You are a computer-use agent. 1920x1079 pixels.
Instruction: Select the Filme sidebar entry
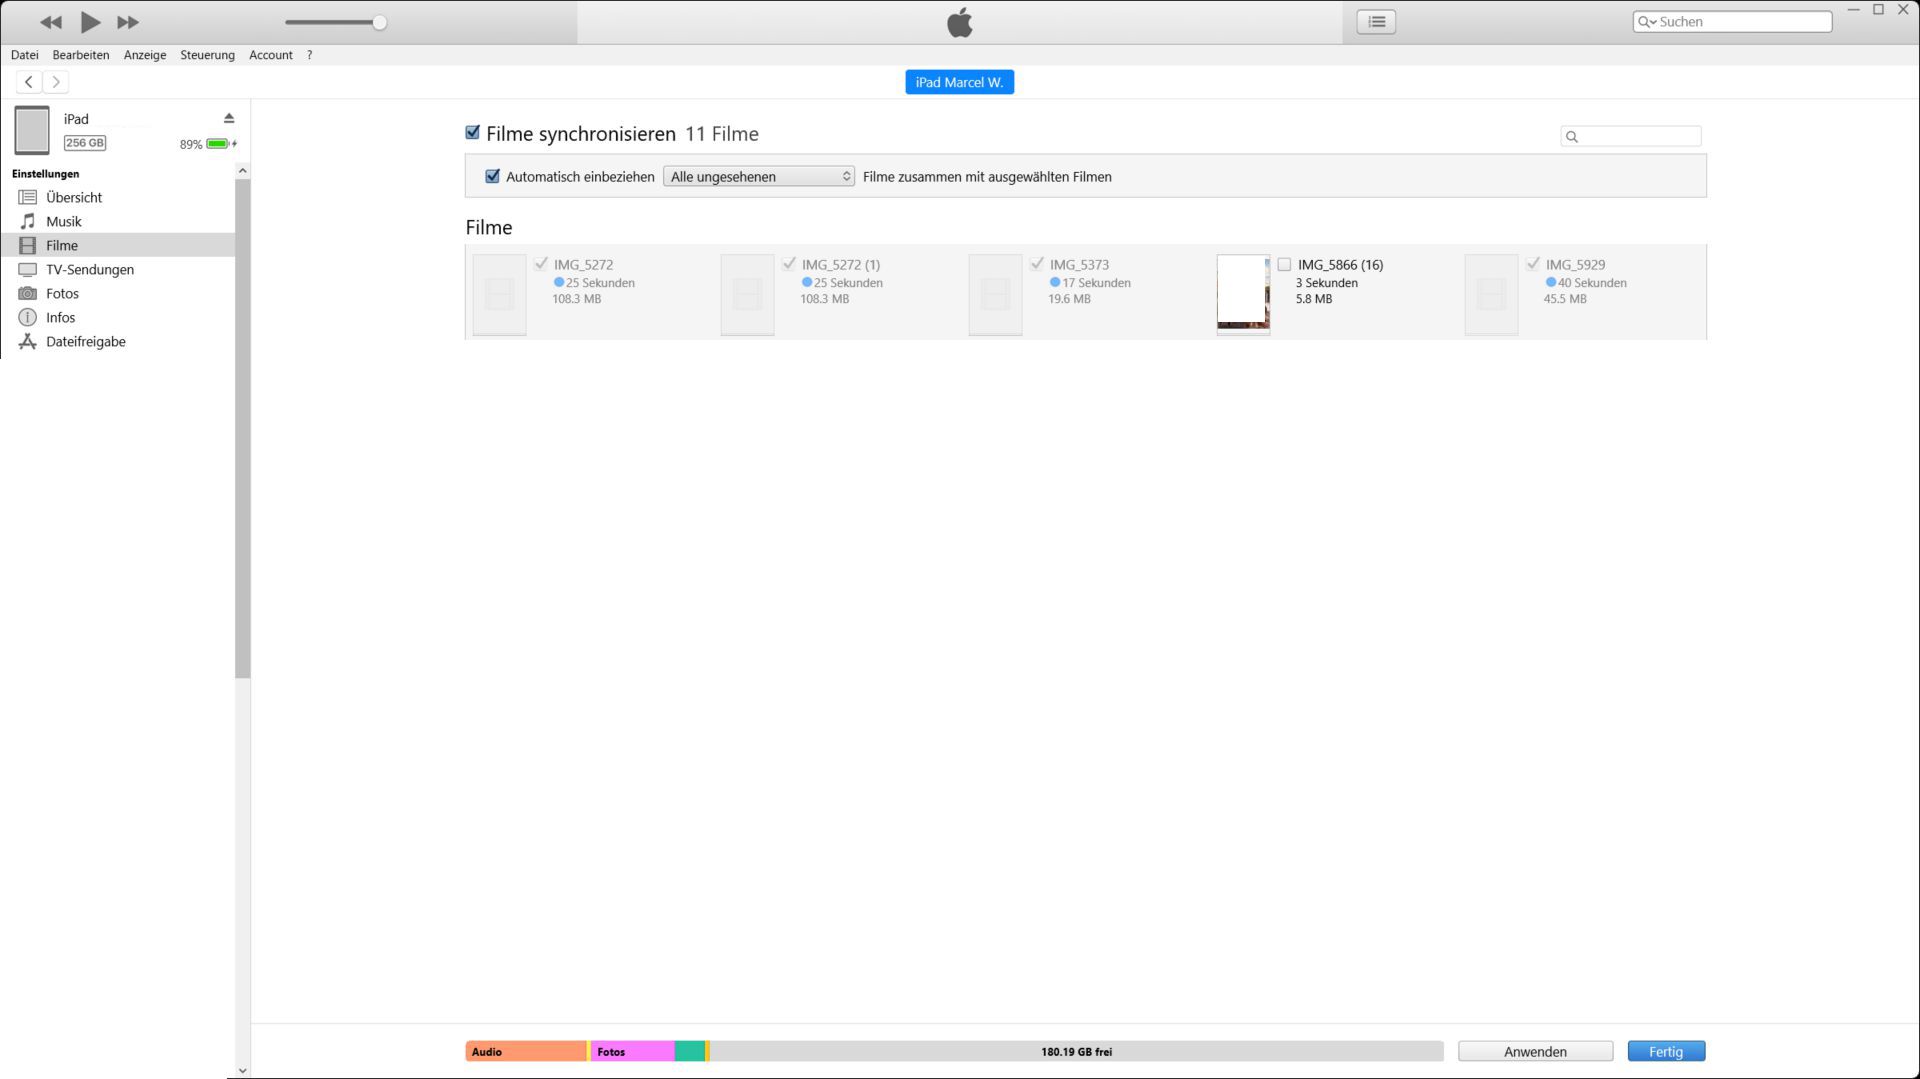click(118, 245)
